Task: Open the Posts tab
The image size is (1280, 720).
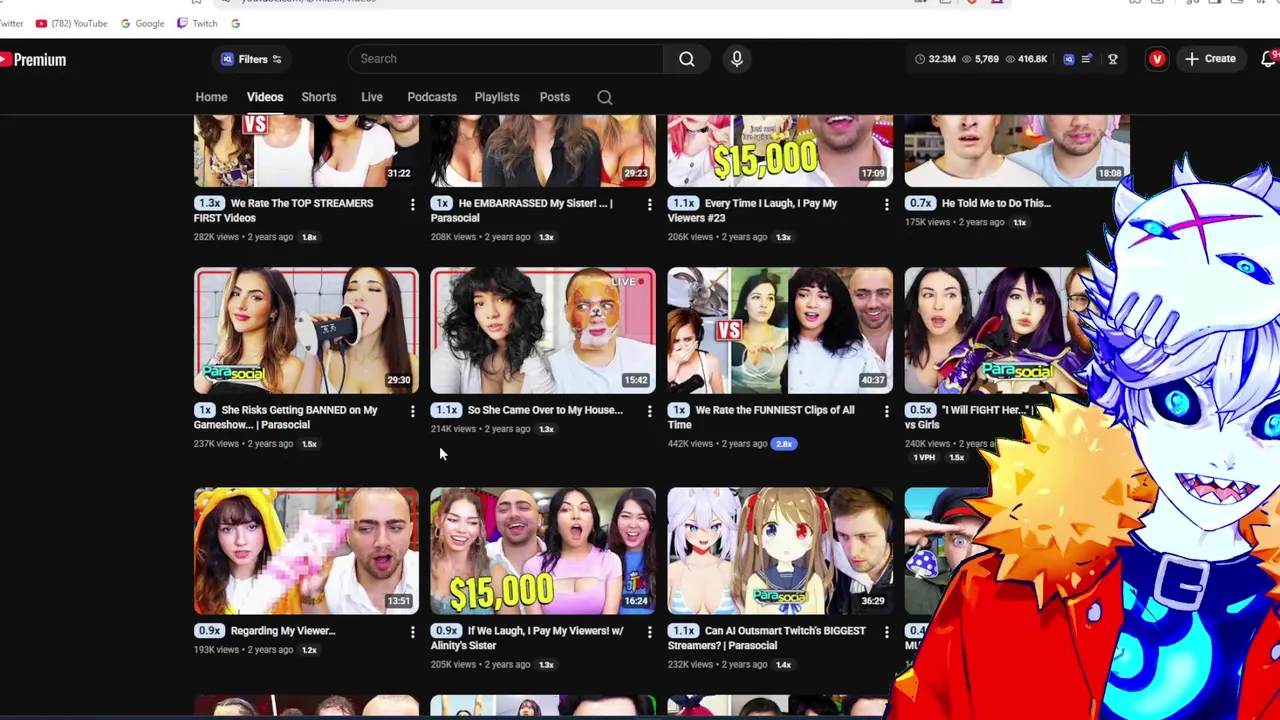Action: [555, 97]
